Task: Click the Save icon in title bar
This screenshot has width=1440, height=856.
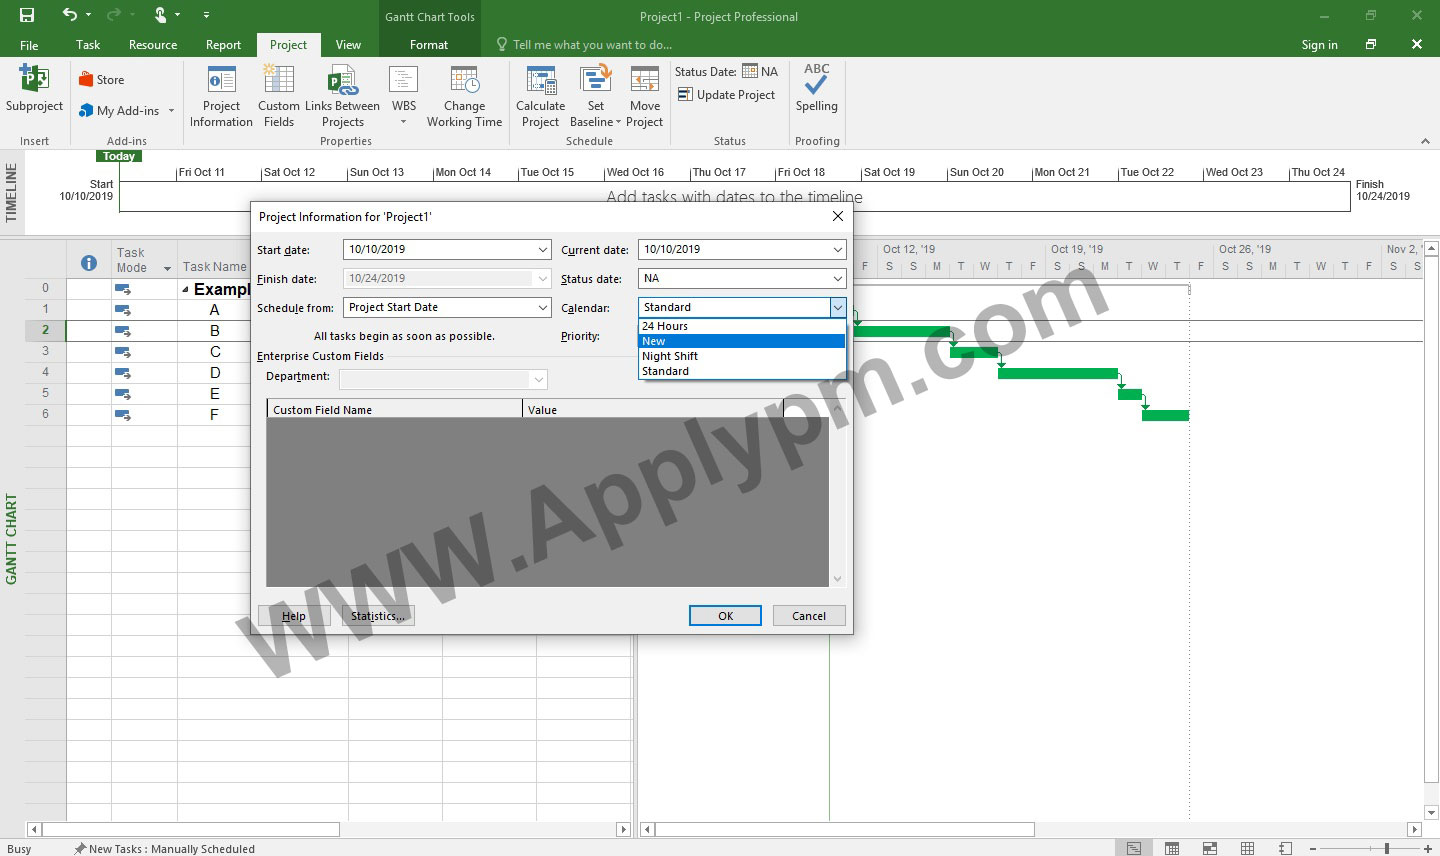Action: (x=27, y=15)
